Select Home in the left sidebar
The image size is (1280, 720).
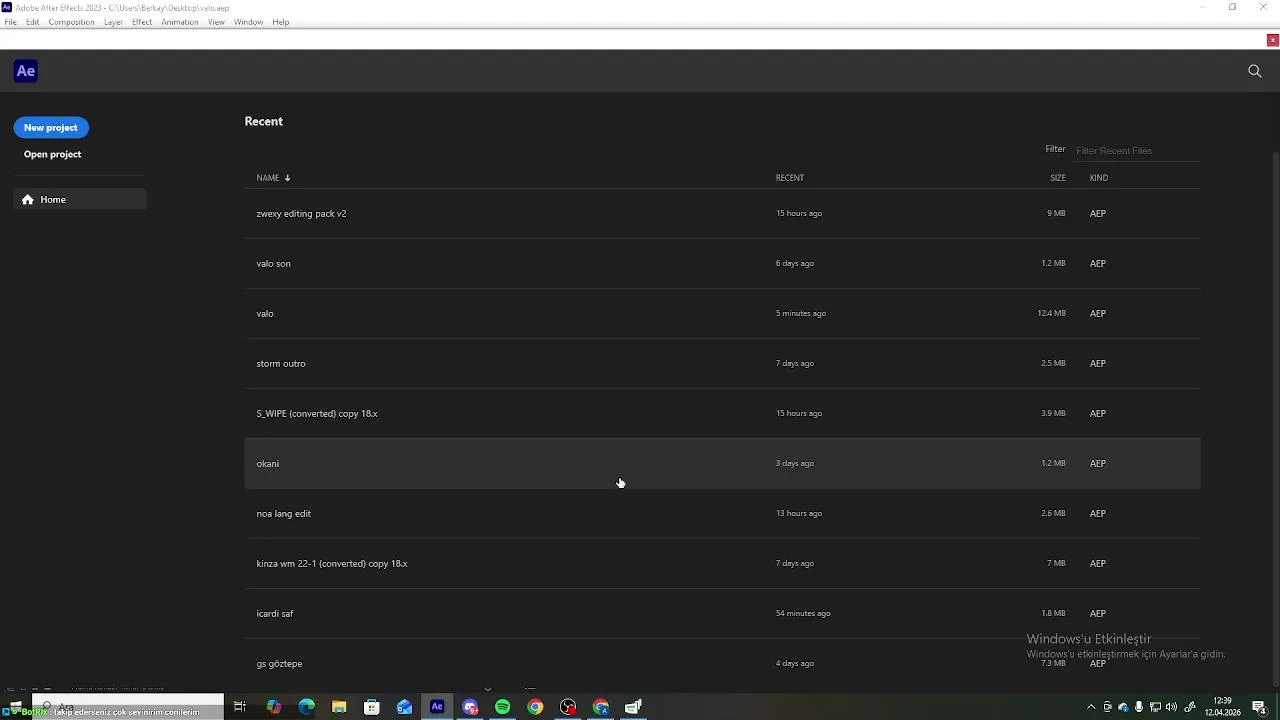(80, 200)
